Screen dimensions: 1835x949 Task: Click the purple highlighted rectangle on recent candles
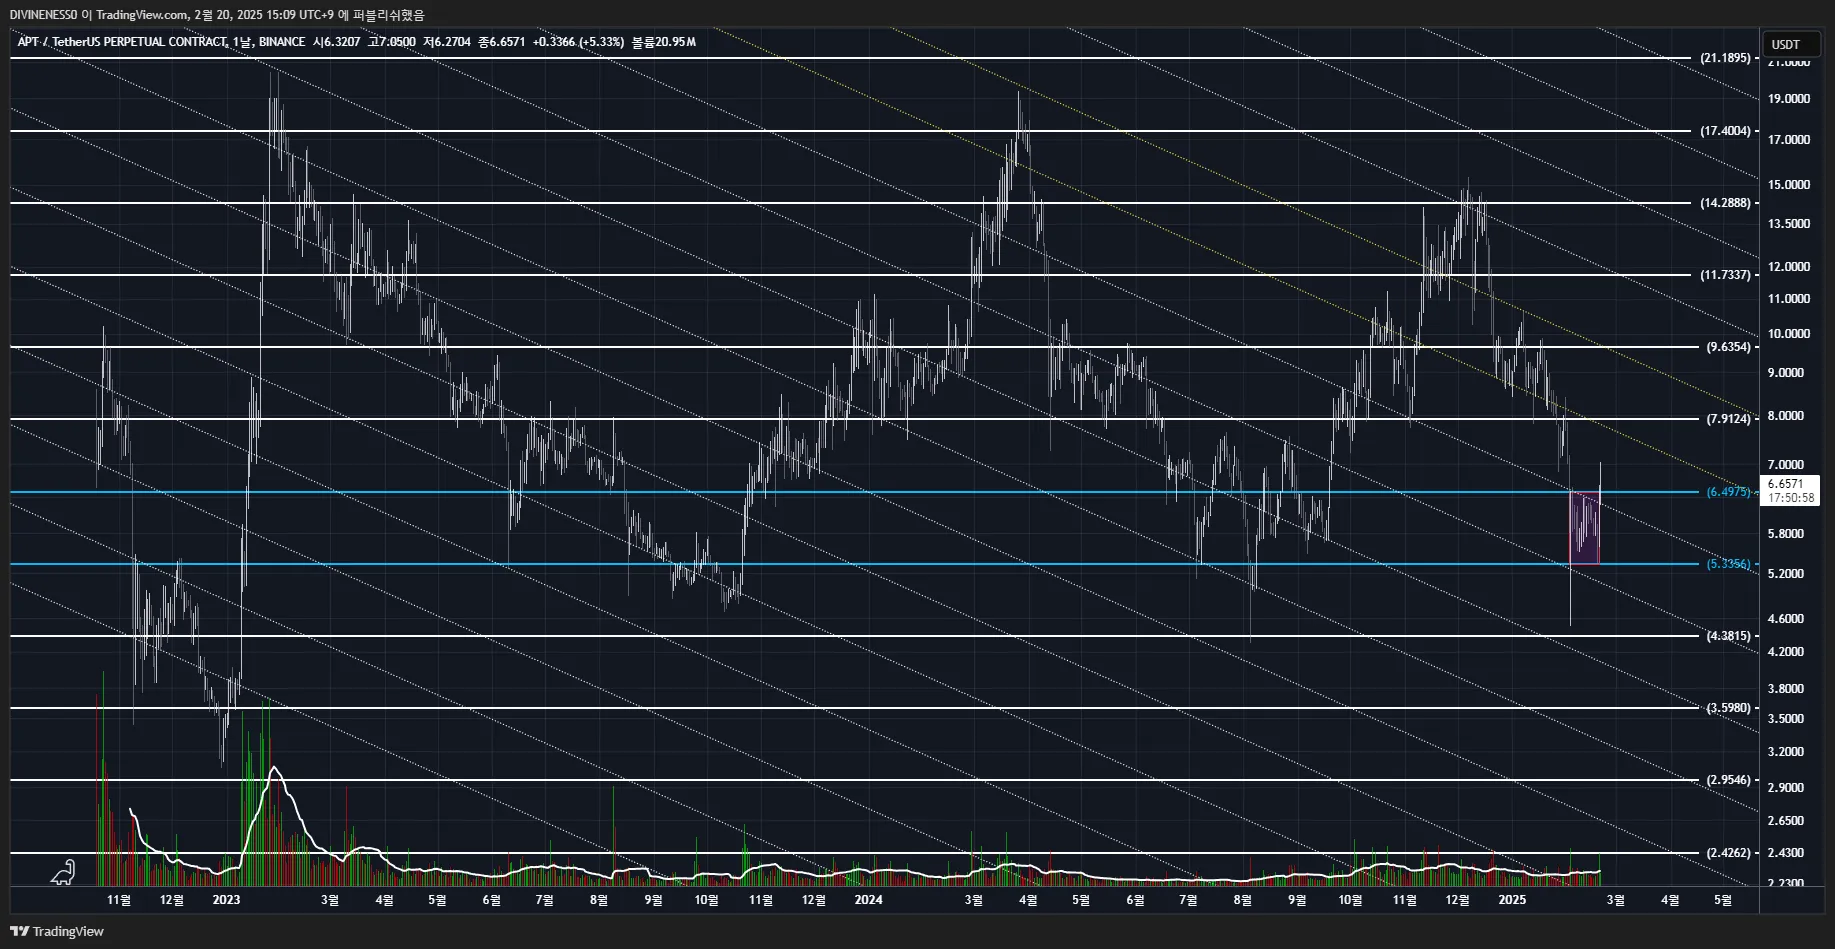pyautogui.click(x=1584, y=528)
